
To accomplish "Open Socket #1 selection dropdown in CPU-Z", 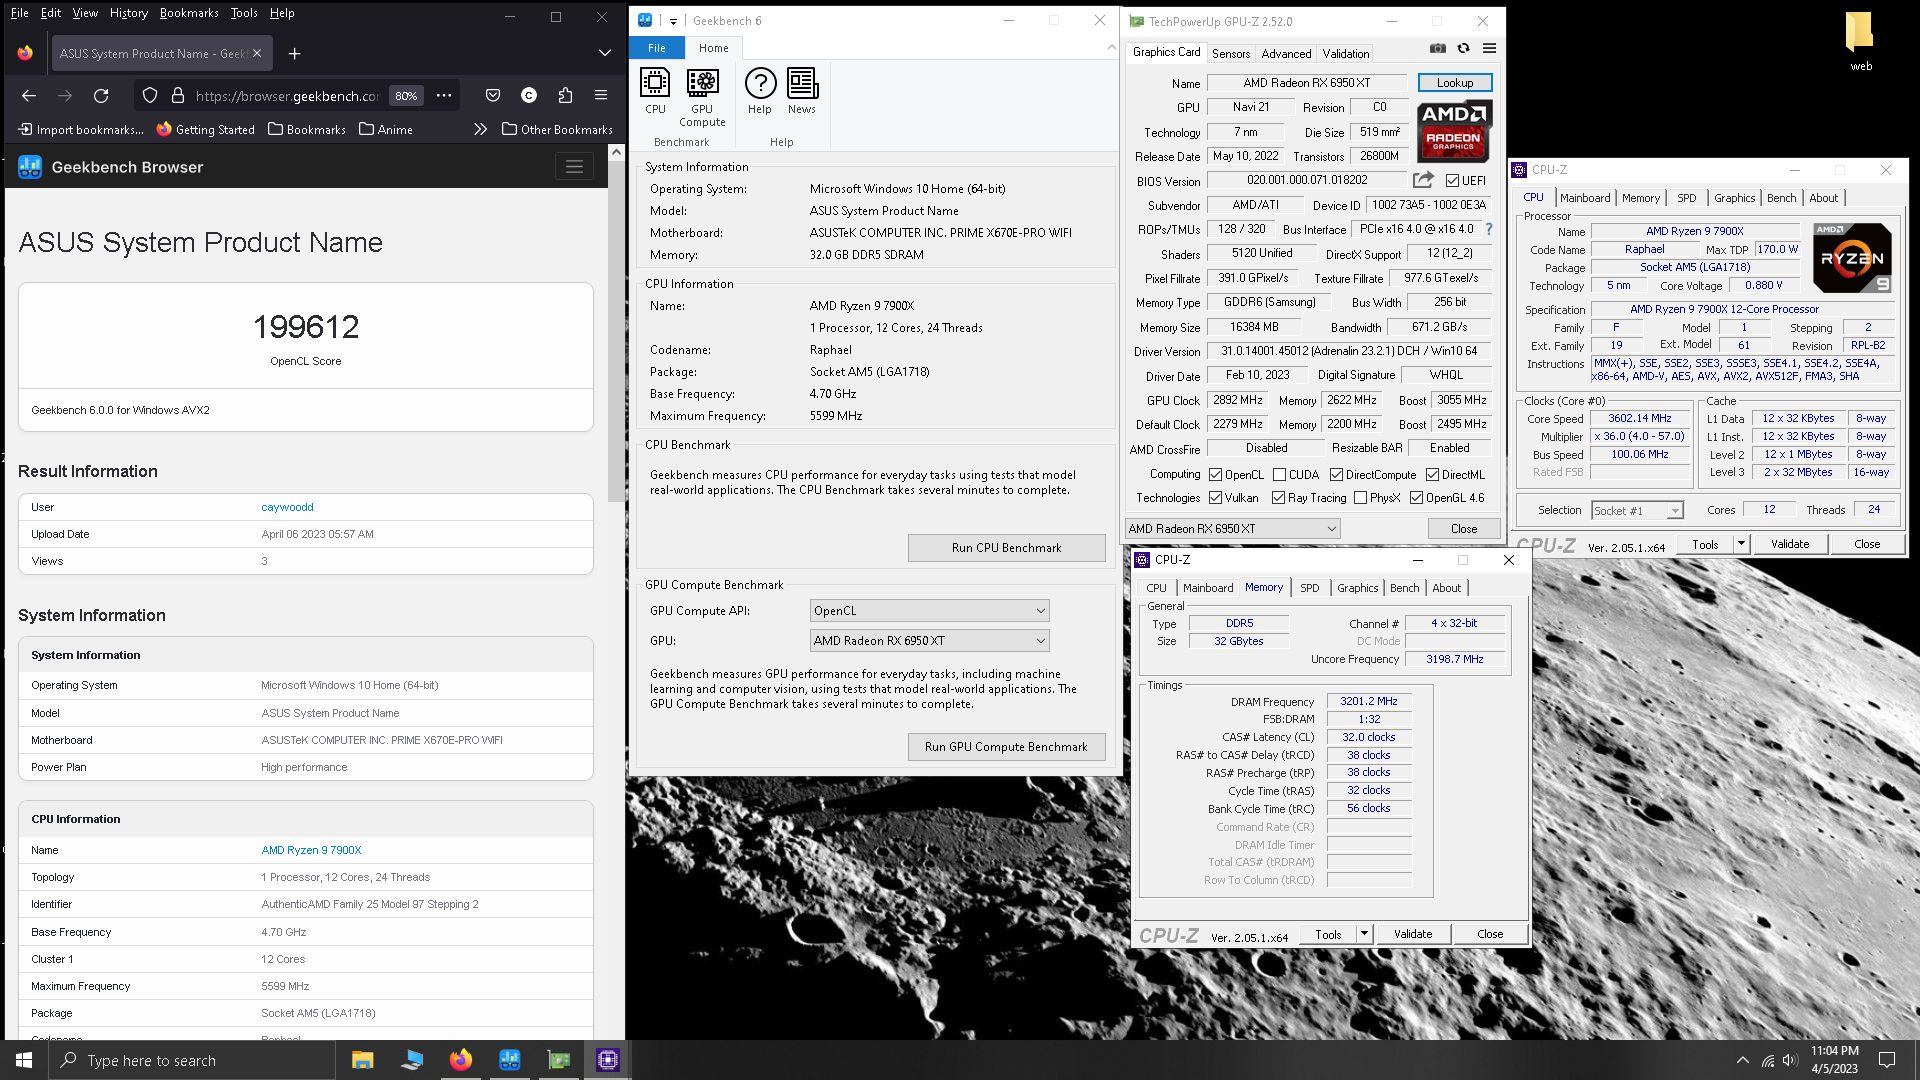I will tap(1637, 511).
